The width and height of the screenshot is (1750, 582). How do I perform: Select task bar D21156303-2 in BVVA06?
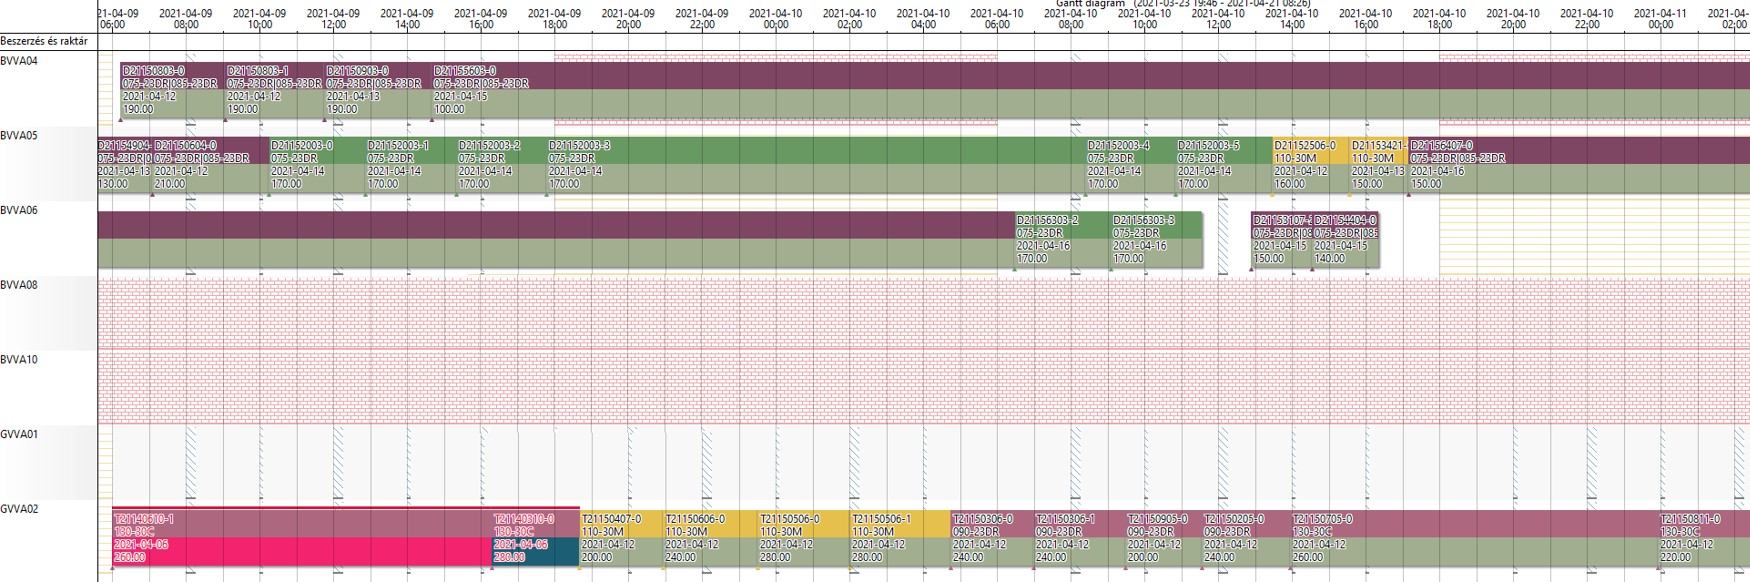tap(1063, 240)
